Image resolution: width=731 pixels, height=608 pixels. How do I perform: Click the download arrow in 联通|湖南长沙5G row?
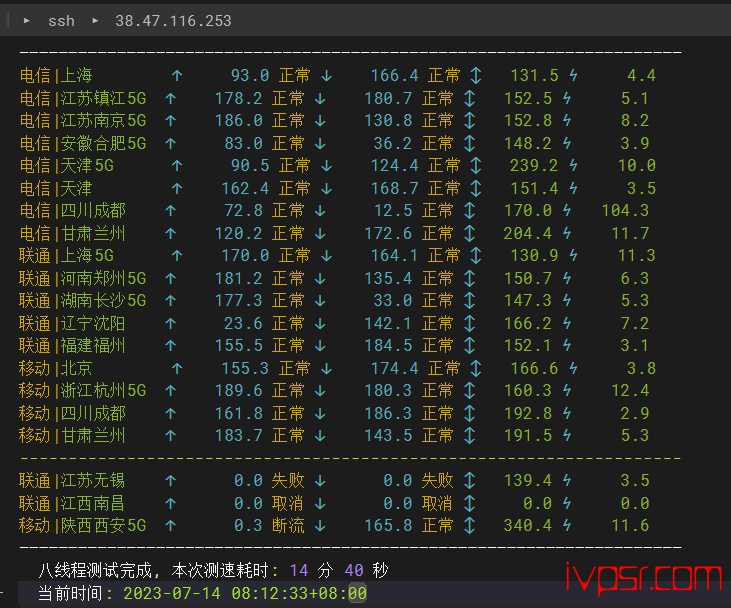click(320, 301)
